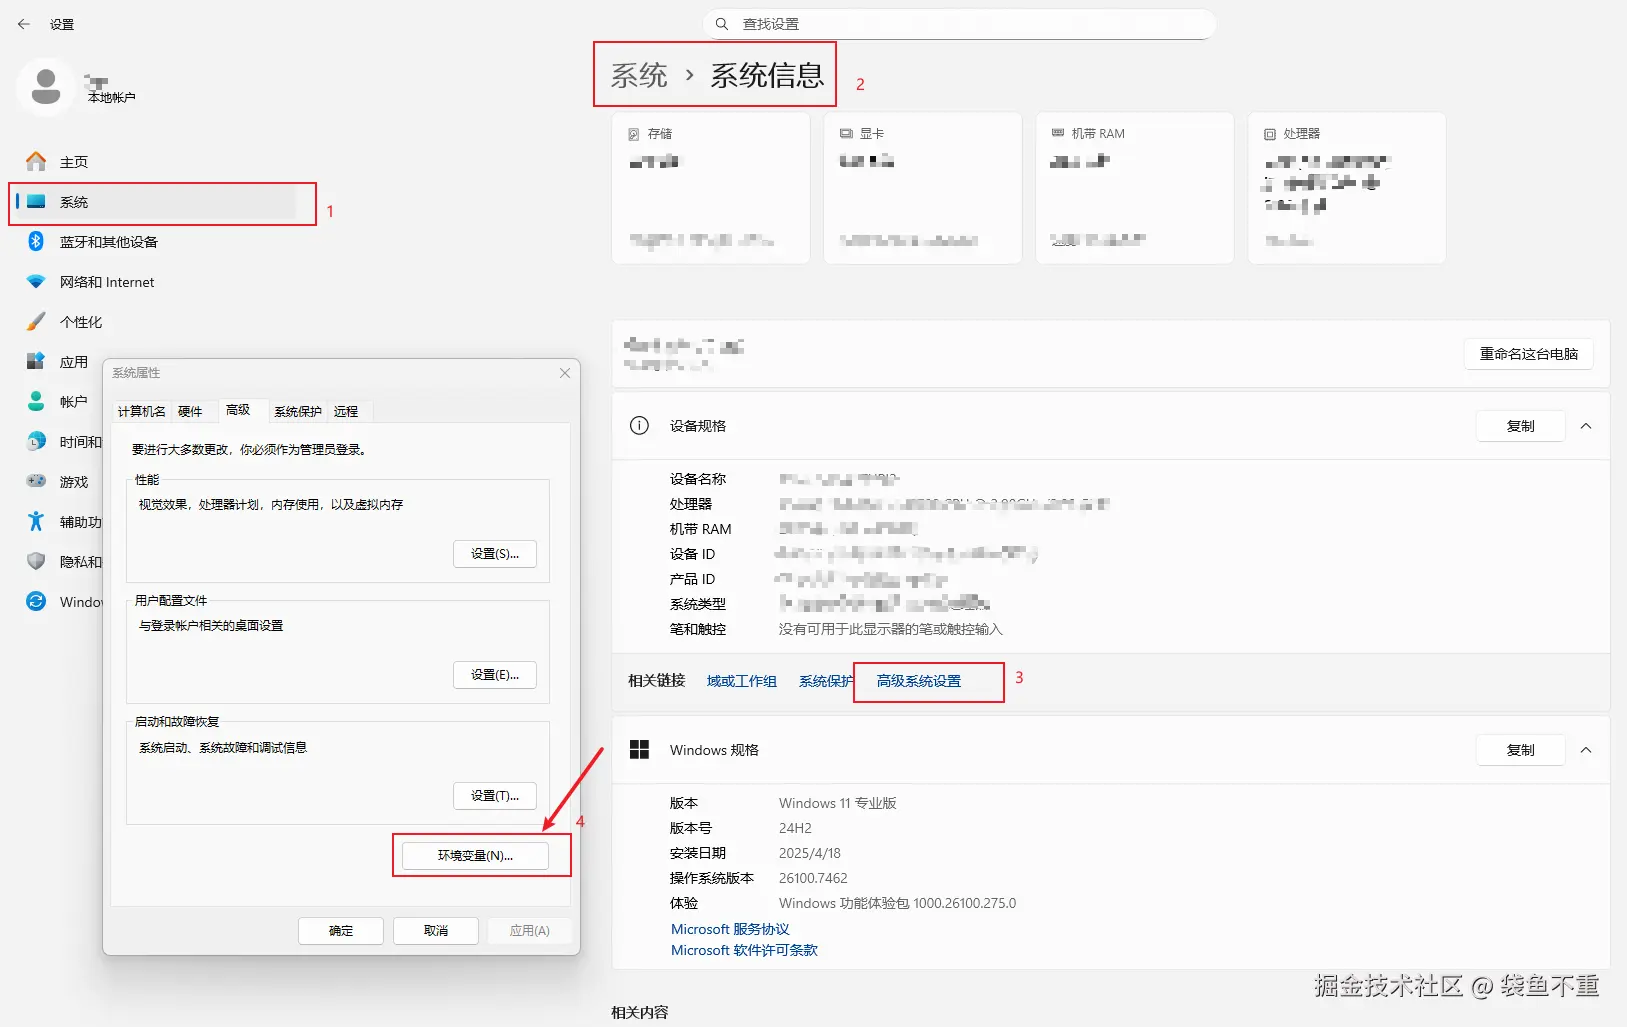Screen dimensions: 1627x1027
Task: Click 重命名这台电脑 button
Action: coord(1529,354)
